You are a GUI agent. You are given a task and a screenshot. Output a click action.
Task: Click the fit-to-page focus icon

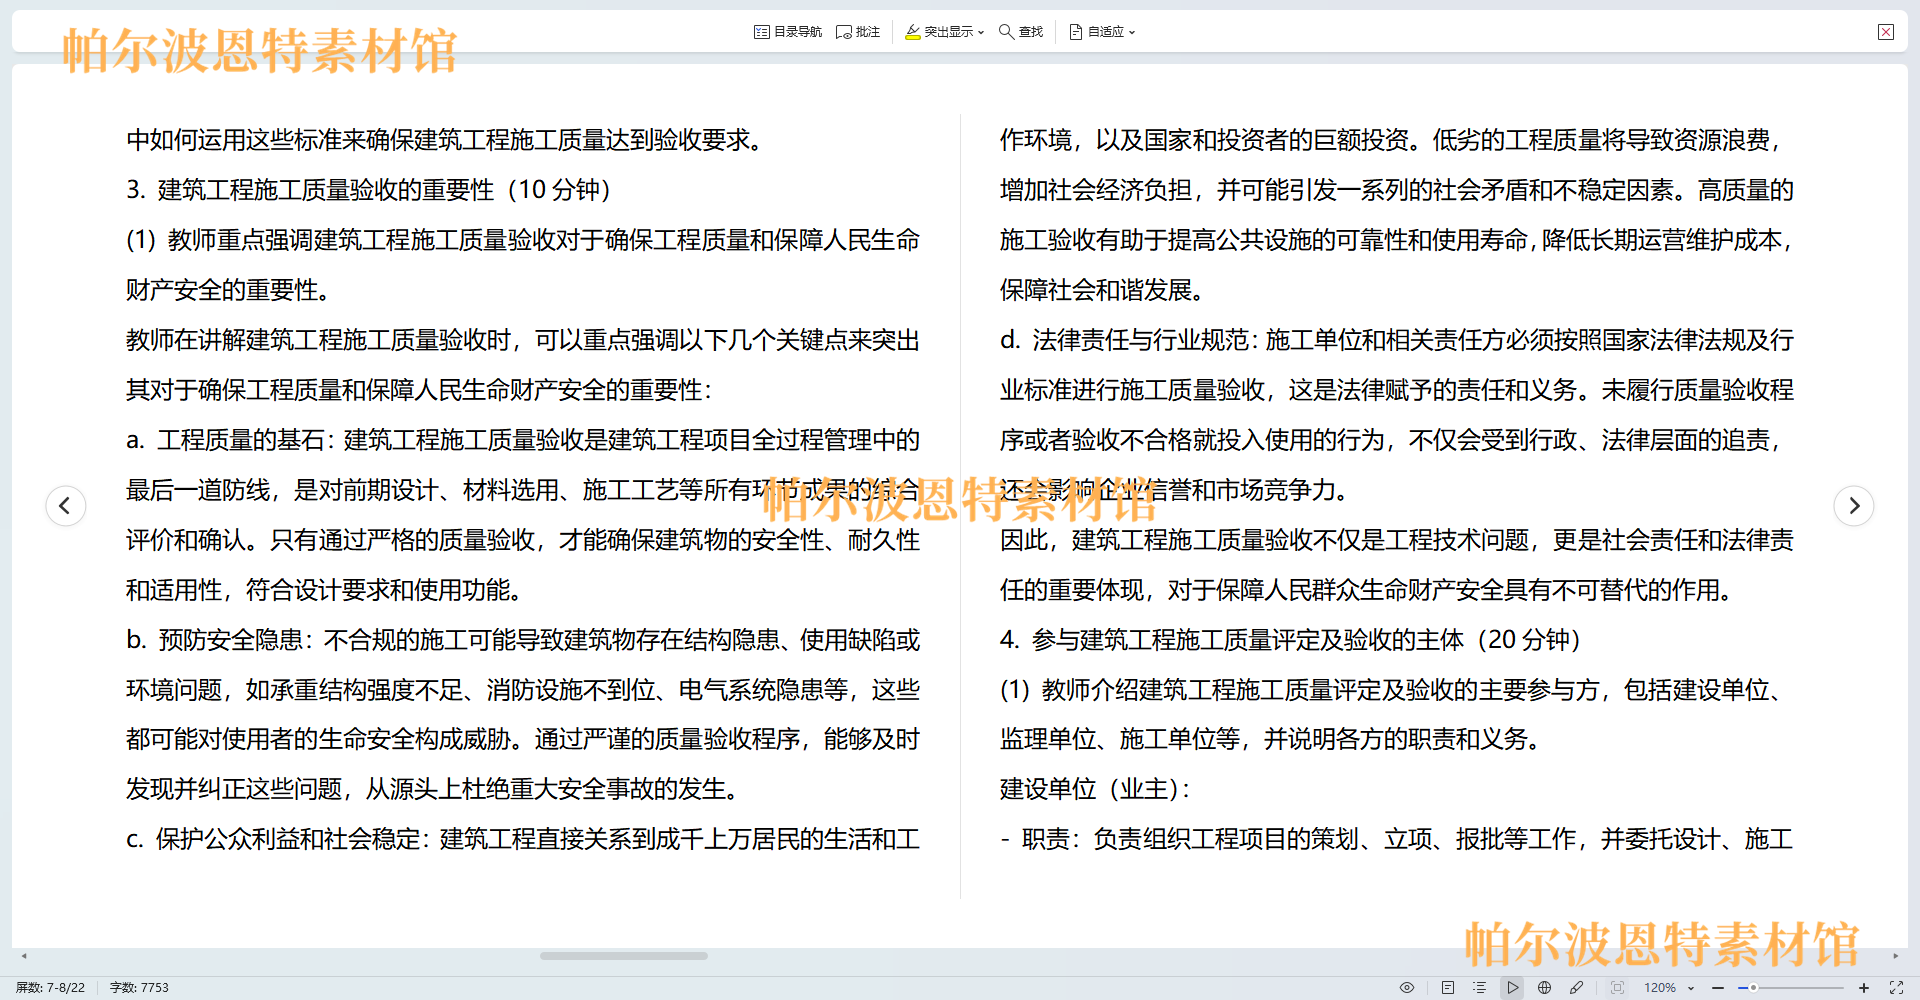[x=1618, y=987]
